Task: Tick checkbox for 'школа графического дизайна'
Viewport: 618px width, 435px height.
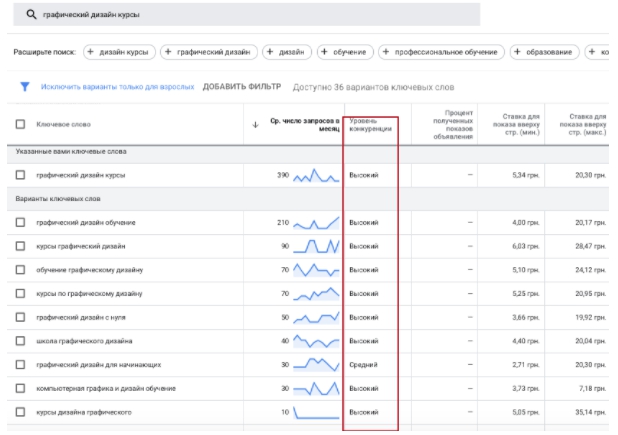Action: click(20, 341)
